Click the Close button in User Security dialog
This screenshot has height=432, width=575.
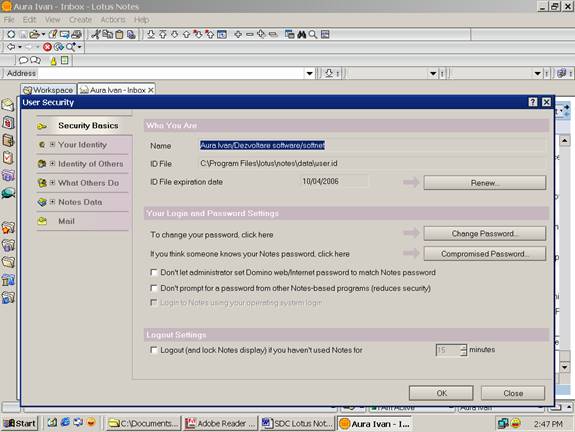pos(513,393)
